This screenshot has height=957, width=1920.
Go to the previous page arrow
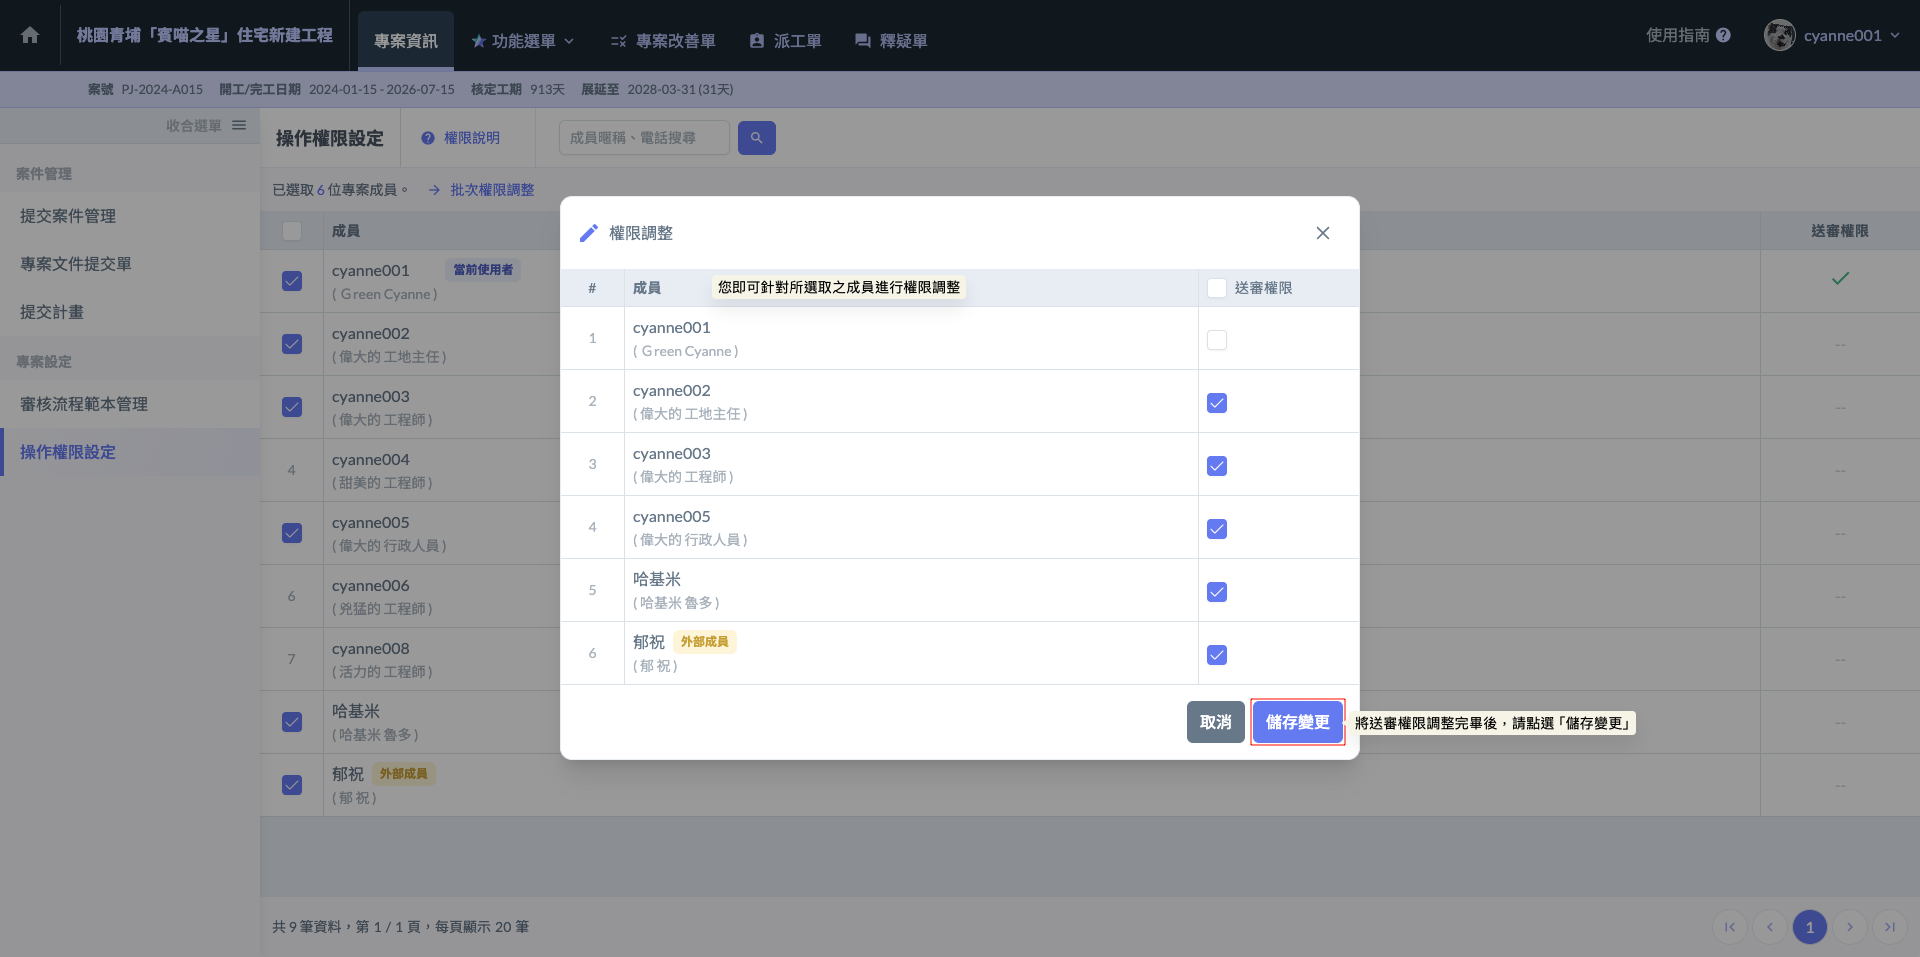pyautogui.click(x=1770, y=927)
